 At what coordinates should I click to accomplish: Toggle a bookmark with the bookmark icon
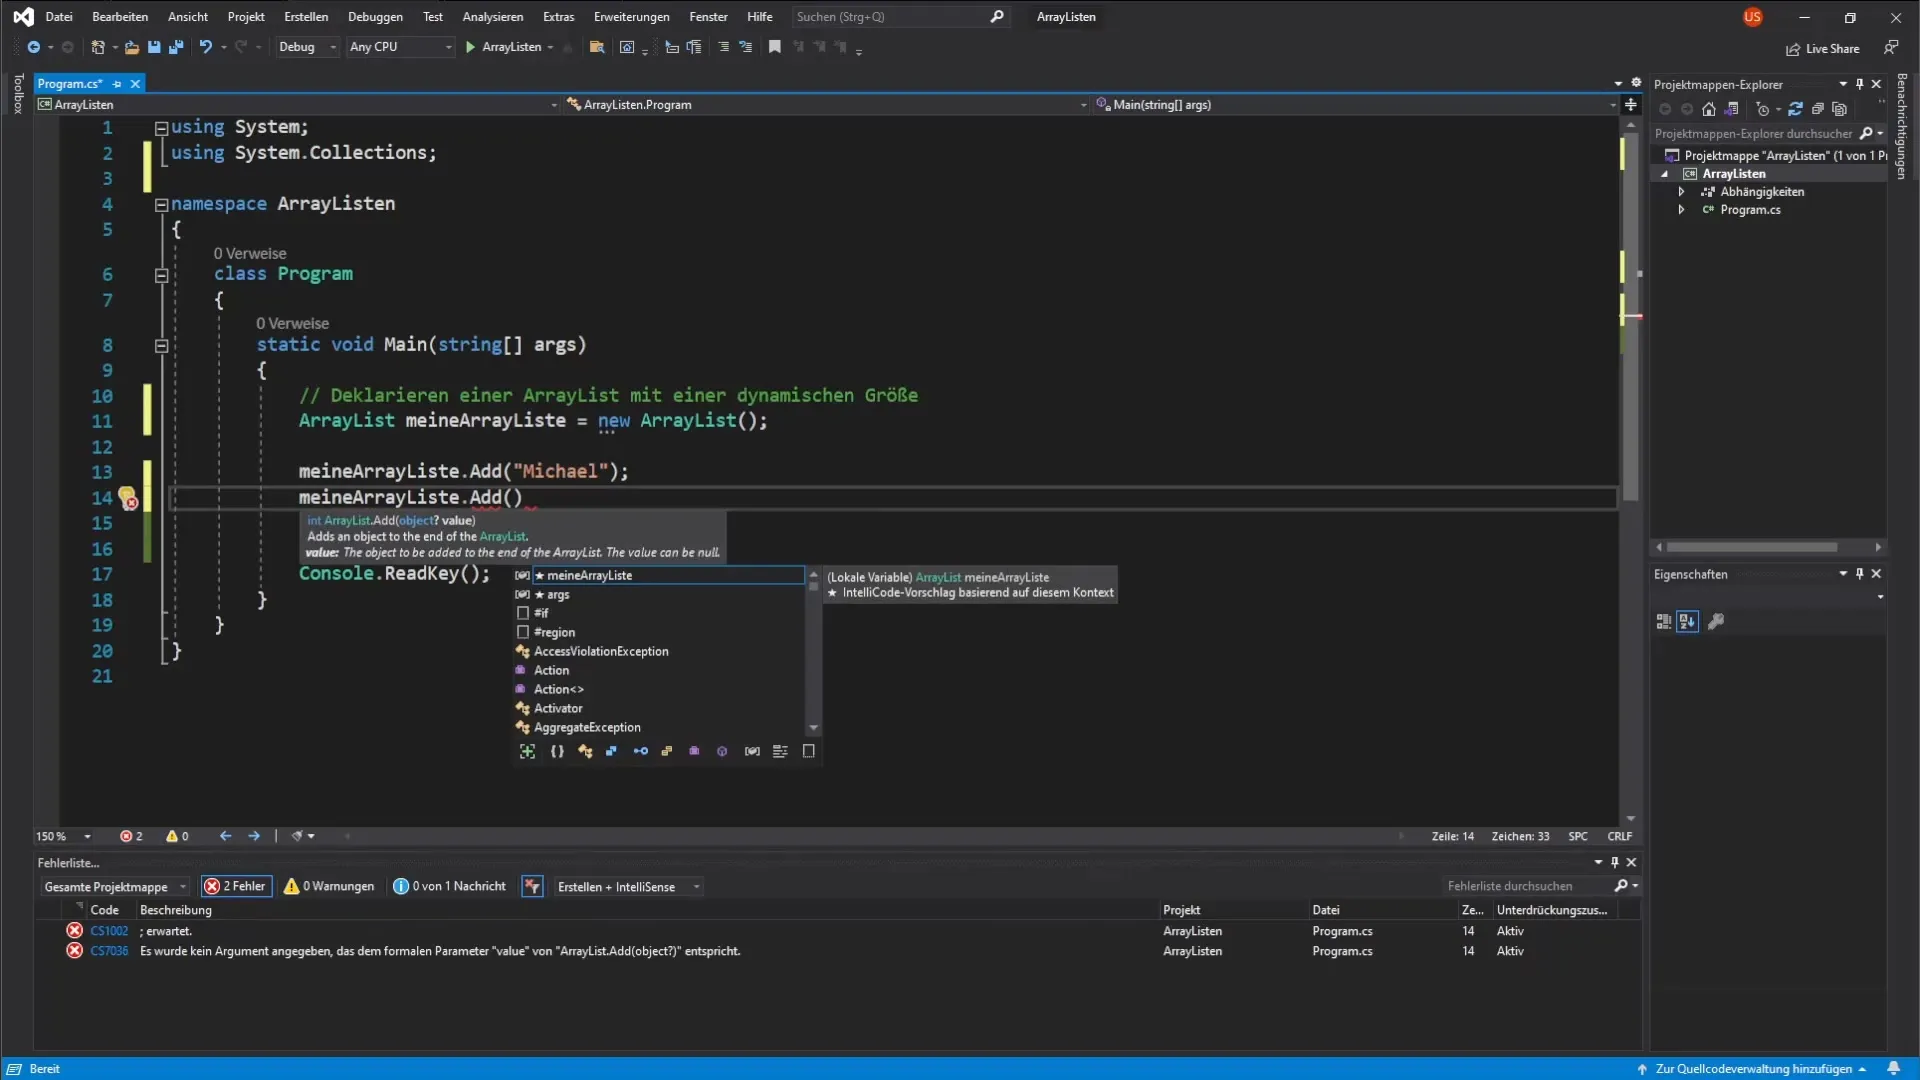(x=774, y=47)
